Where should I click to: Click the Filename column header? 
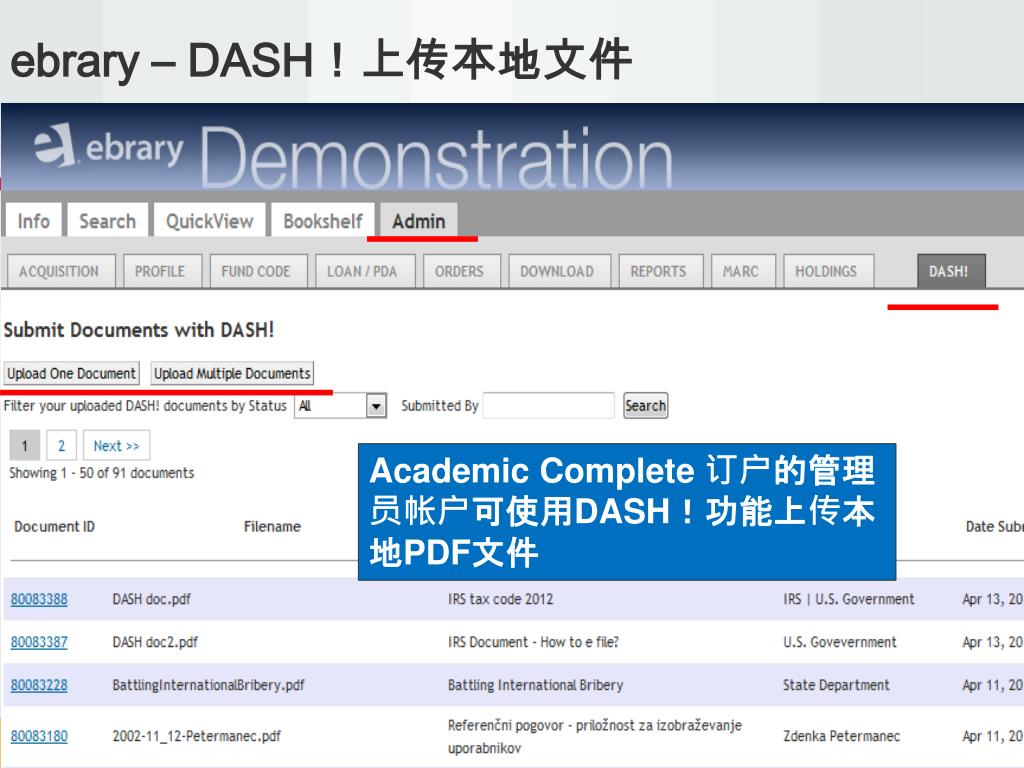point(272,526)
